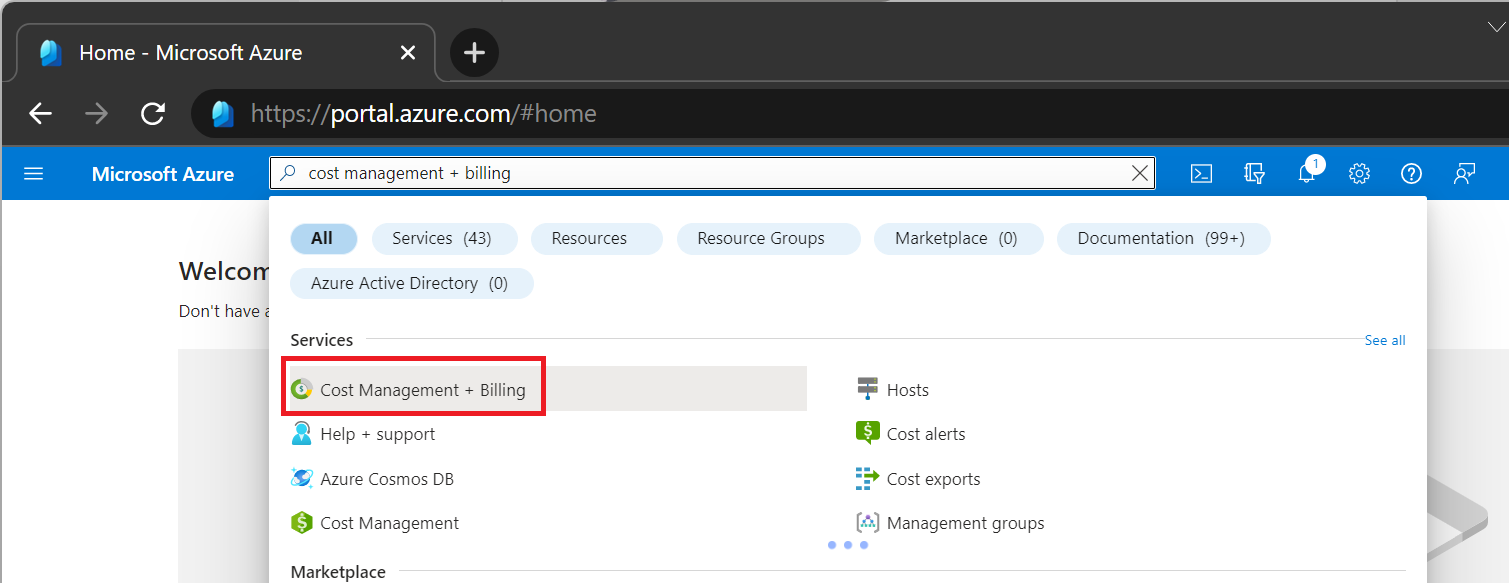Open portal settings gear
The image size is (1509, 583).
[1359, 174]
